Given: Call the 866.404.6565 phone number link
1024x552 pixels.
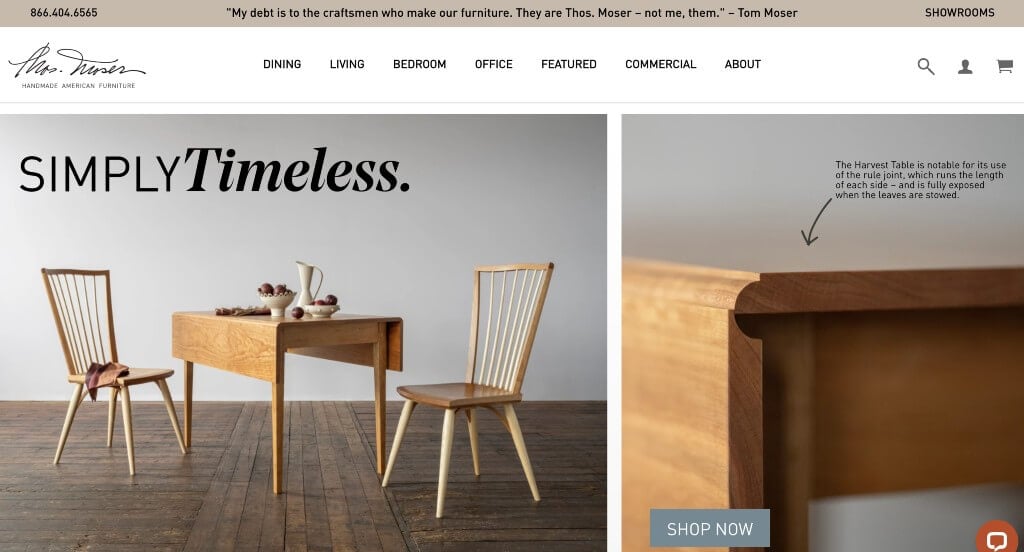Looking at the screenshot, I should coord(64,12).
